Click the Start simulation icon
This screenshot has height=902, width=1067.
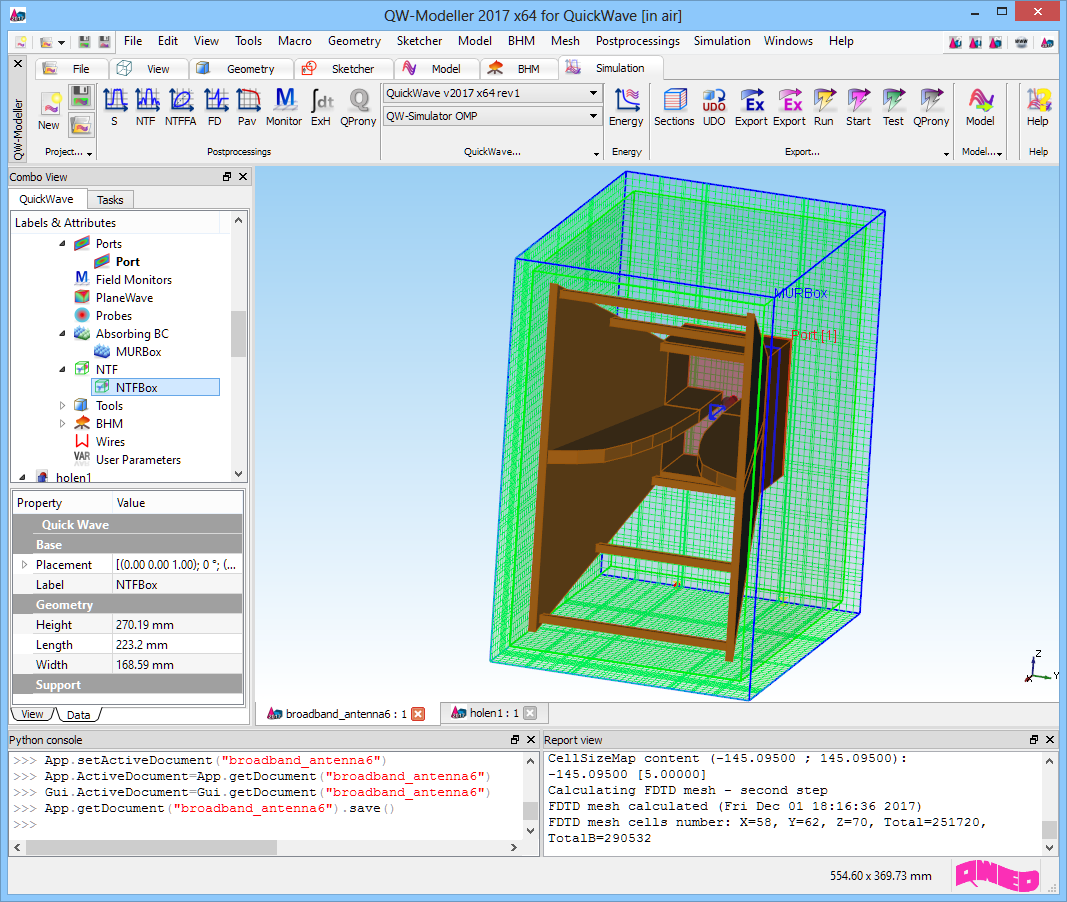click(x=858, y=107)
